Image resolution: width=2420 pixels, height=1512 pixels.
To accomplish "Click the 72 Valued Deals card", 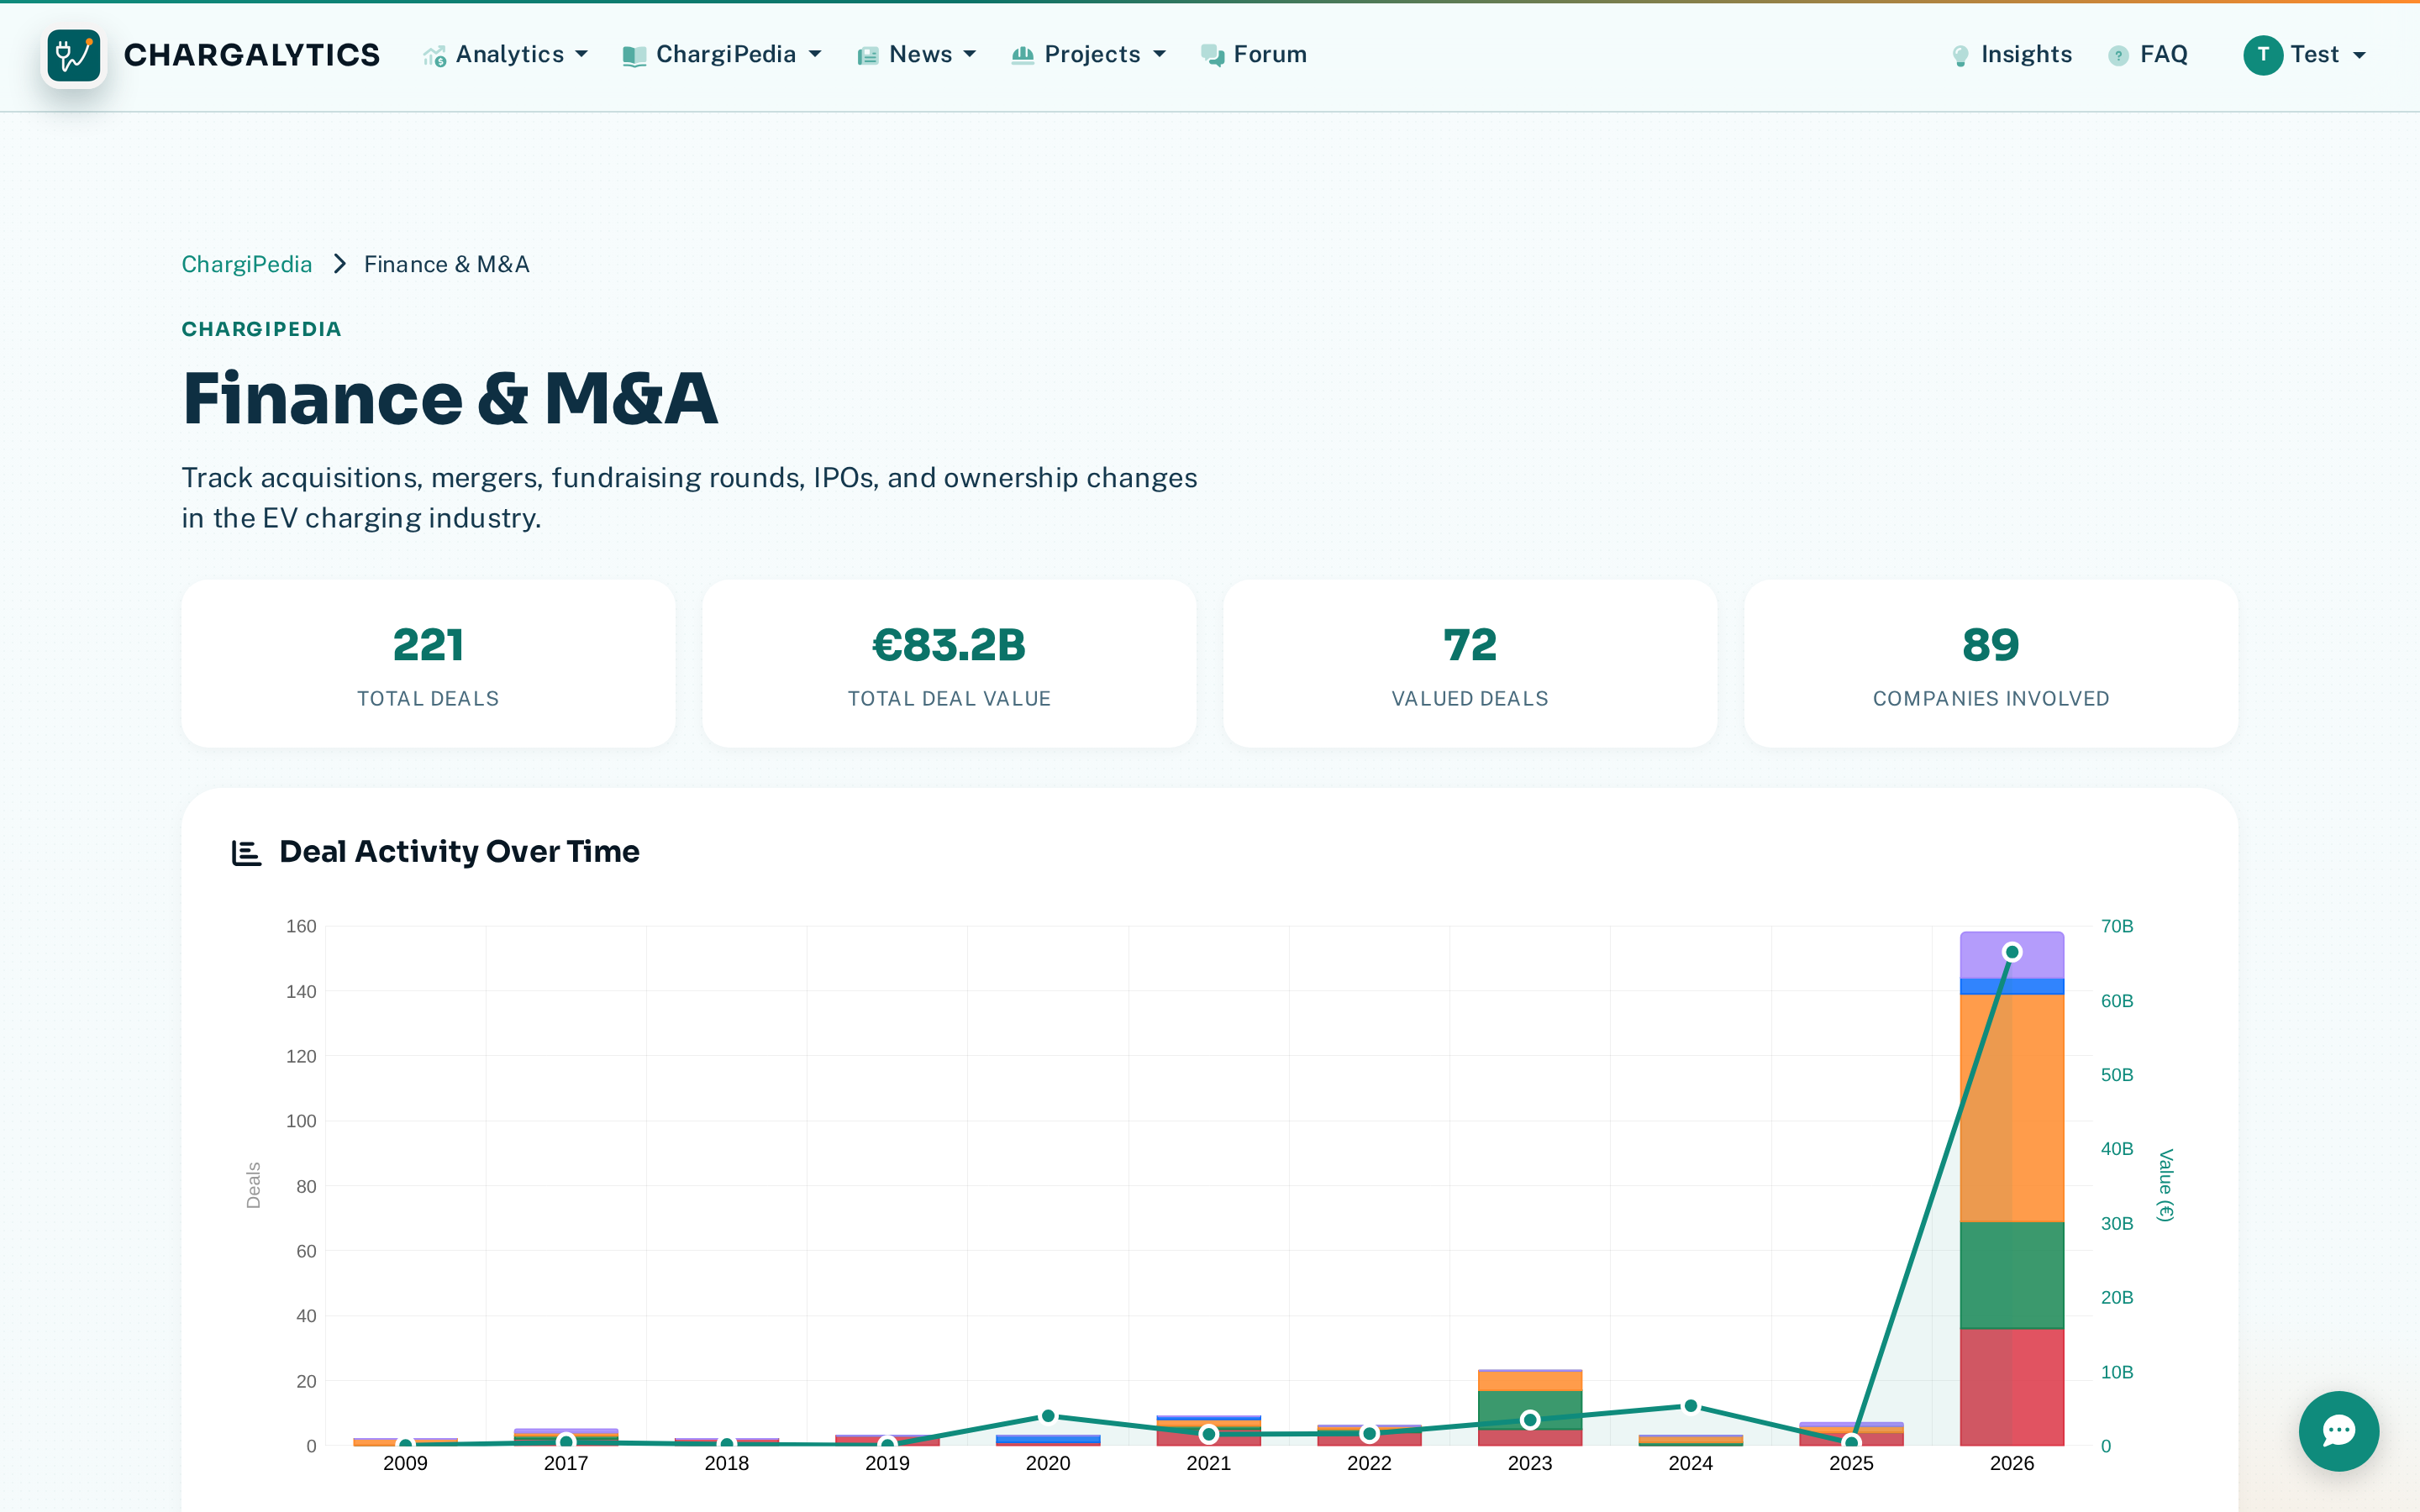I will tap(1470, 664).
